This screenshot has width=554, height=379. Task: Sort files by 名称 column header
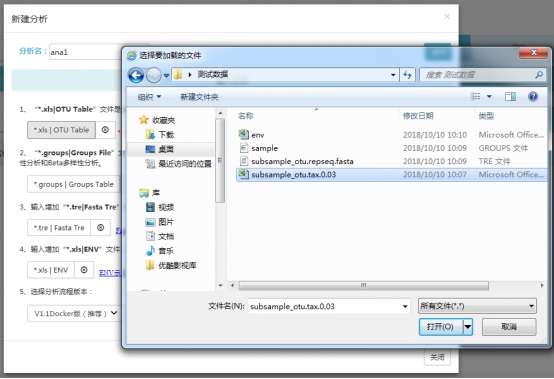[246, 116]
